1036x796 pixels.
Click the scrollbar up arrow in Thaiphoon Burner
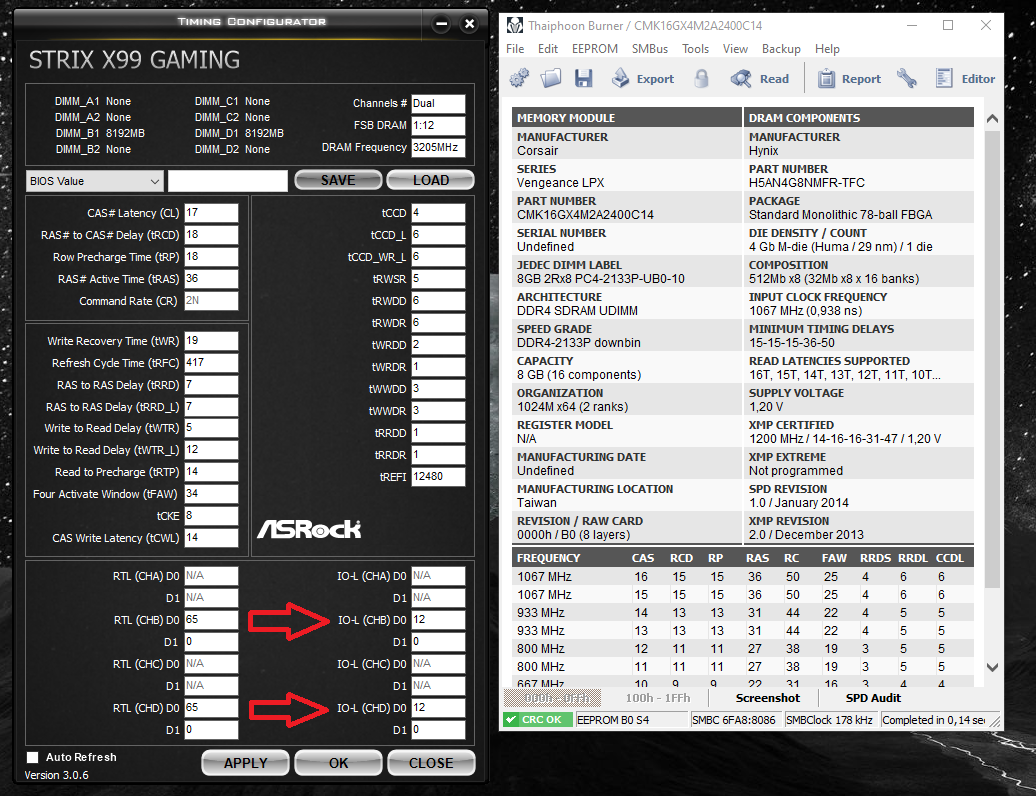992,119
